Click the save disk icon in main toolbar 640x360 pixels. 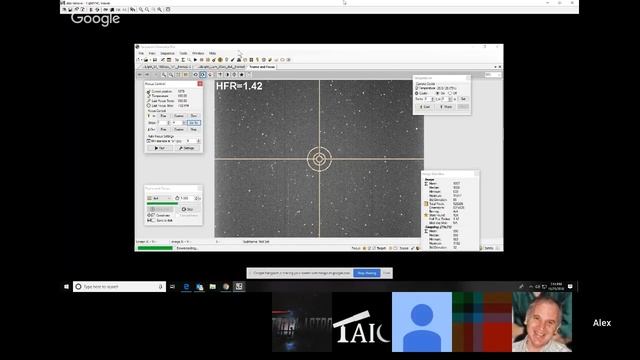(155, 60)
